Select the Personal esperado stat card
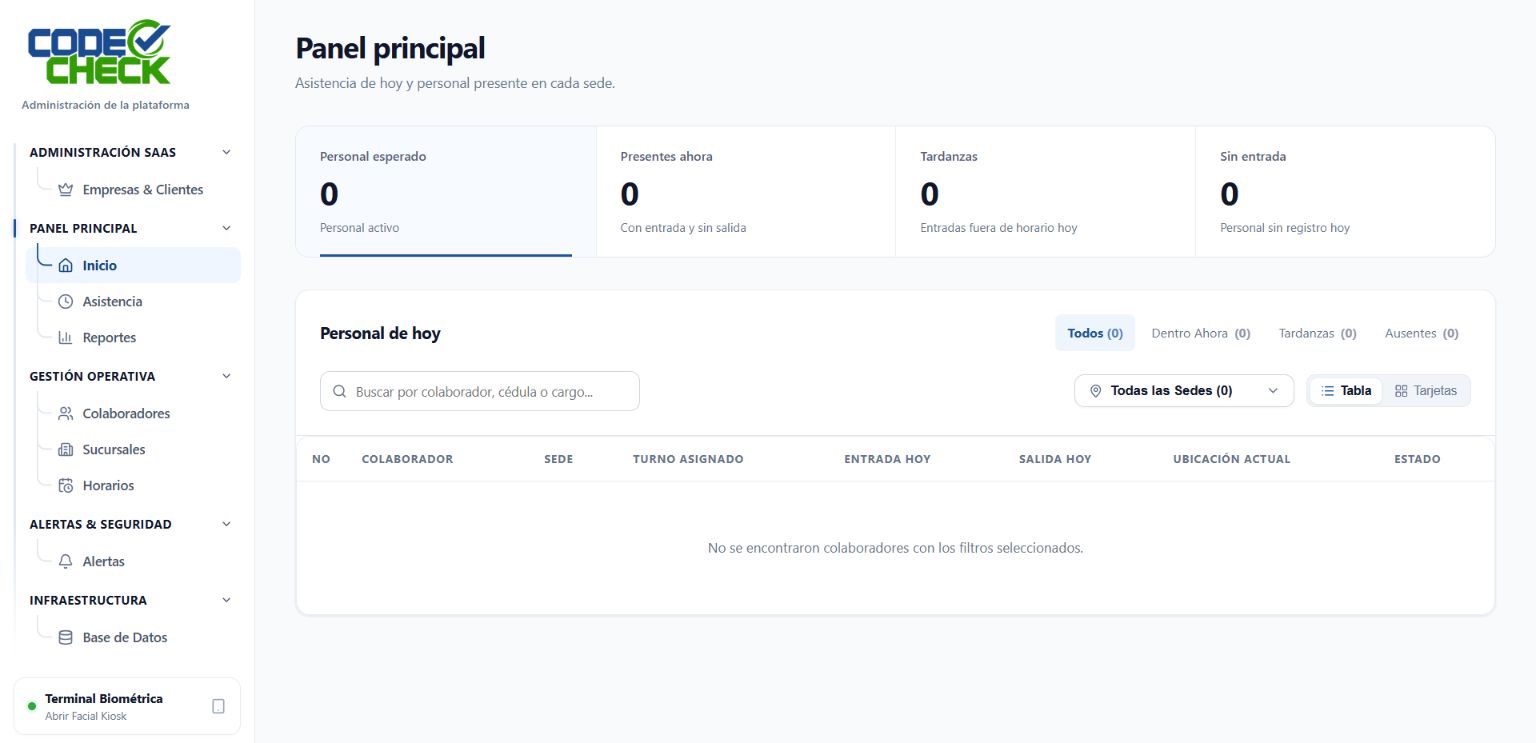1536x743 pixels. 446,192
